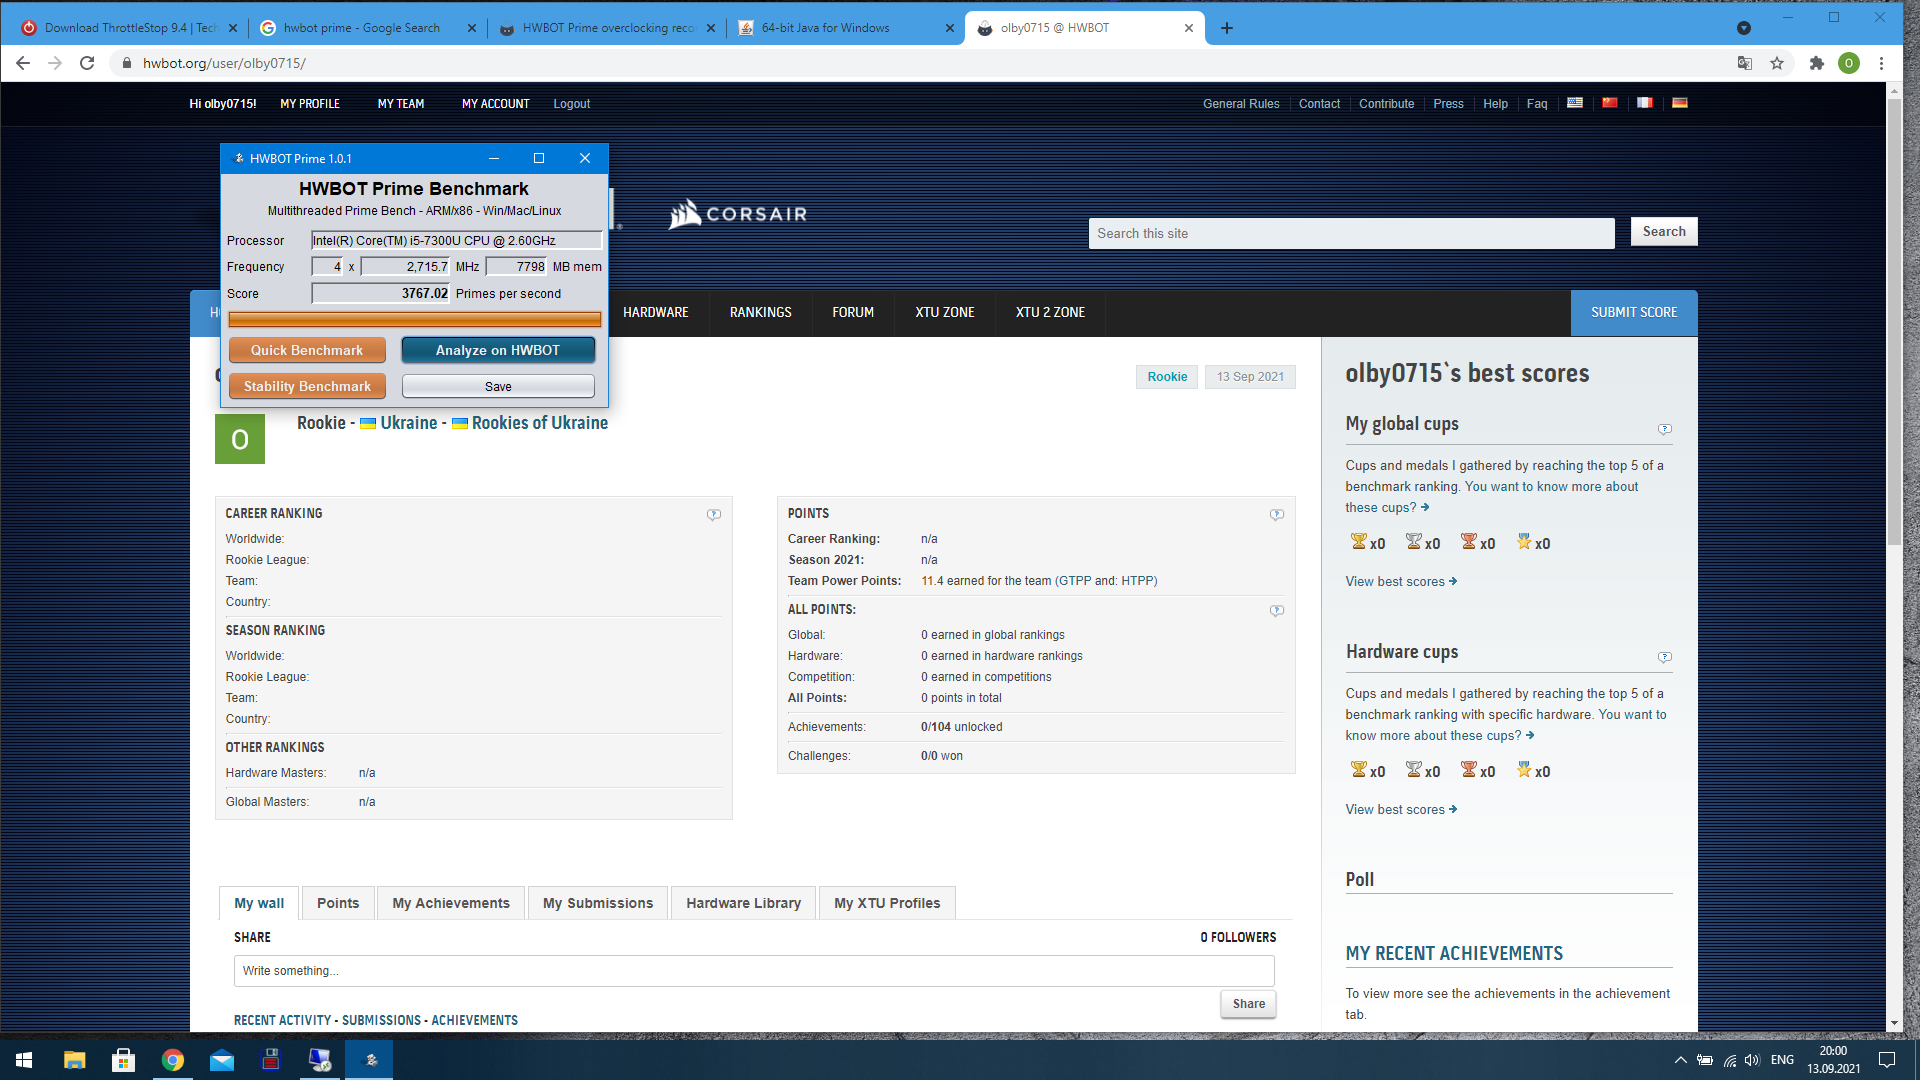This screenshot has height=1080, width=1920.
Task: Click Save in the HWBOT Prime window
Action: (498, 386)
